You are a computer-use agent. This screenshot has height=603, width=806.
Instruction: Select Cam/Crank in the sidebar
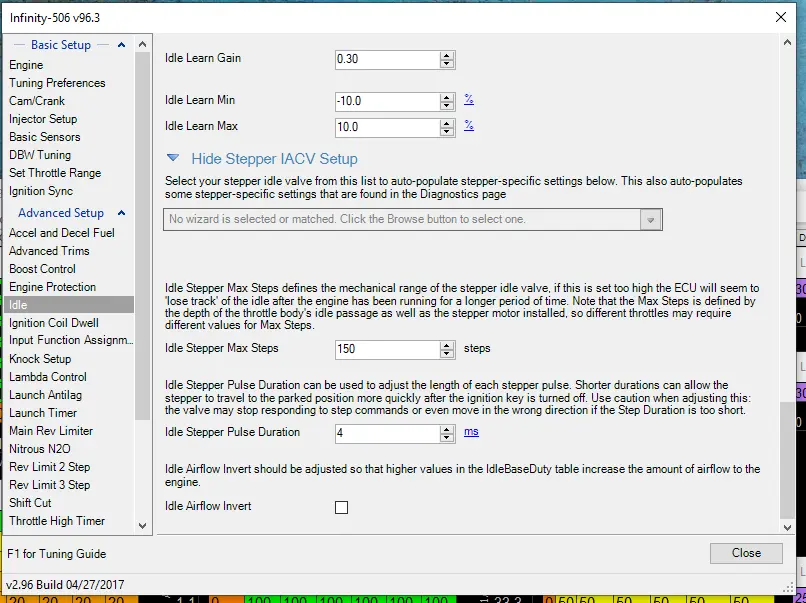click(x=37, y=101)
